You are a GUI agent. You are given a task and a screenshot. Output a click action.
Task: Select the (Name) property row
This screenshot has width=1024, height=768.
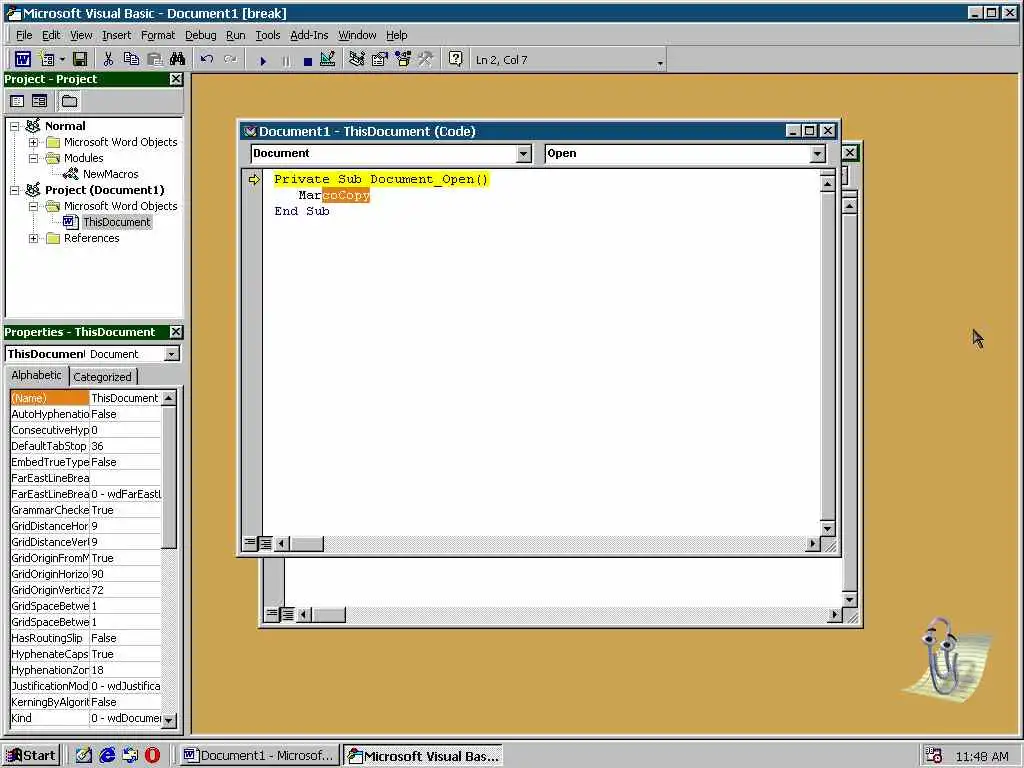85,398
